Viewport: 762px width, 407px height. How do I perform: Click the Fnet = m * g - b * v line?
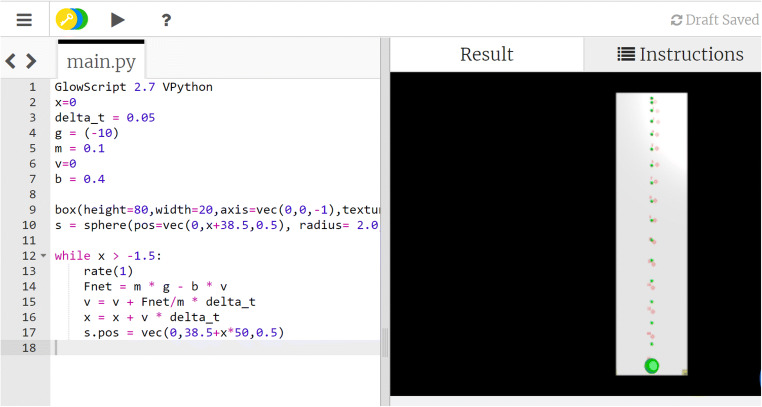tap(155, 287)
